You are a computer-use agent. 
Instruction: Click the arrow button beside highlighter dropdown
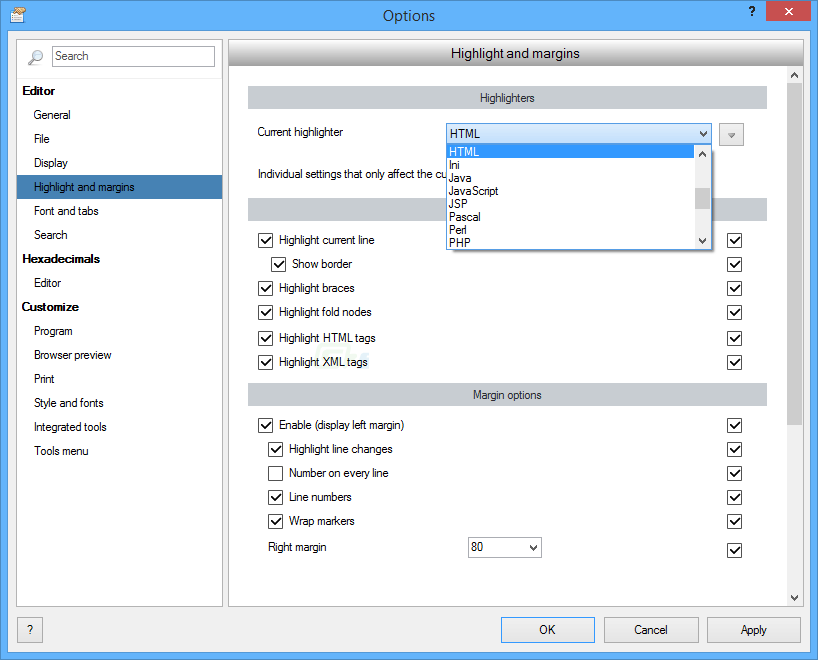(x=731, y=135)
